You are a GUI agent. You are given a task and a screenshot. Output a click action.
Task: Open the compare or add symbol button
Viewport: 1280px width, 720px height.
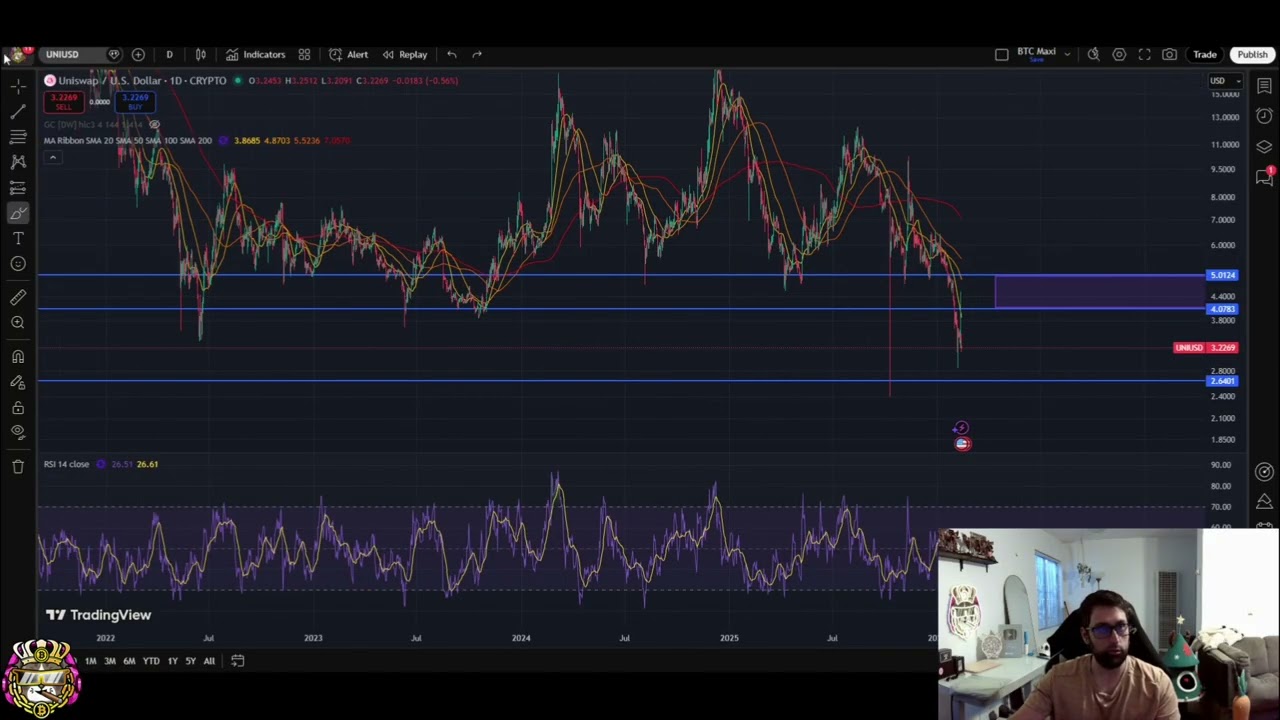coord(138,55)
